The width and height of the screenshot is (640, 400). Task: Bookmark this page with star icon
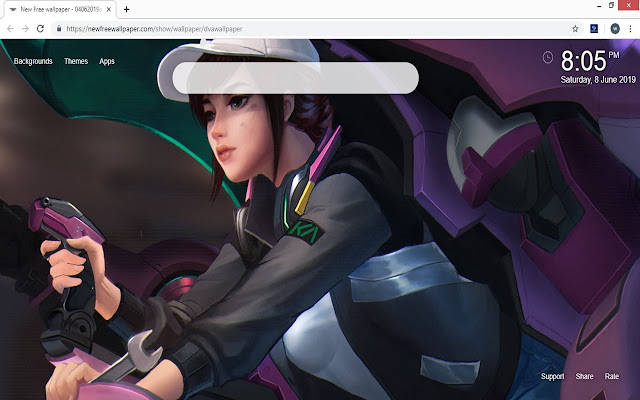coord(575,29)
